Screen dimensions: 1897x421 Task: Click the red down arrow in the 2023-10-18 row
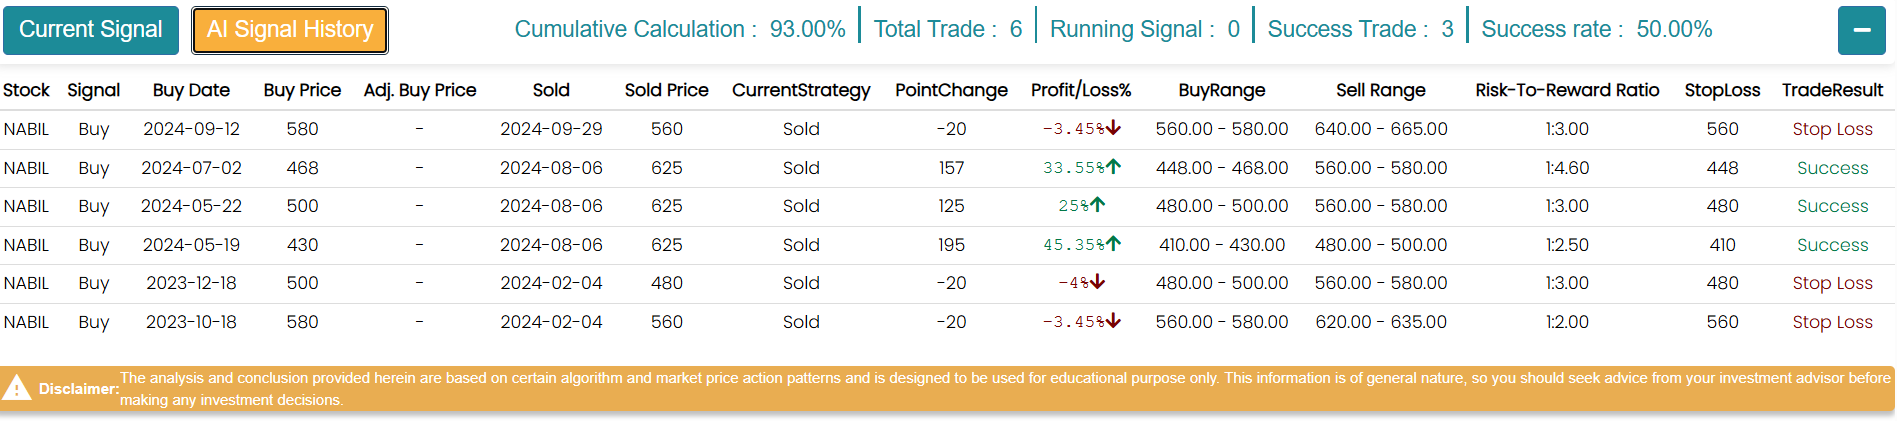[x=1114, y=321]
